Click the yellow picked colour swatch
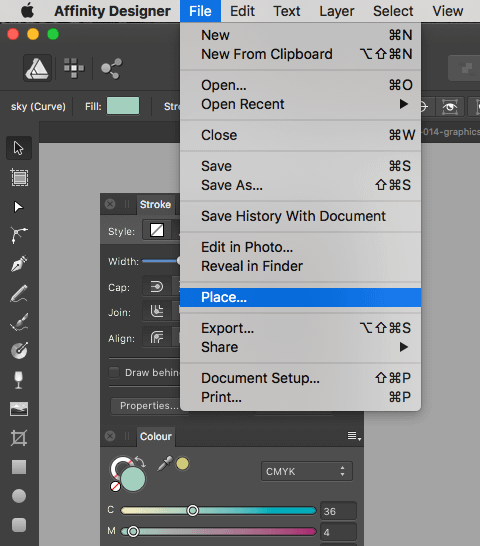The height and width of the screenshot is (546, 480). [x=183, y=464]
